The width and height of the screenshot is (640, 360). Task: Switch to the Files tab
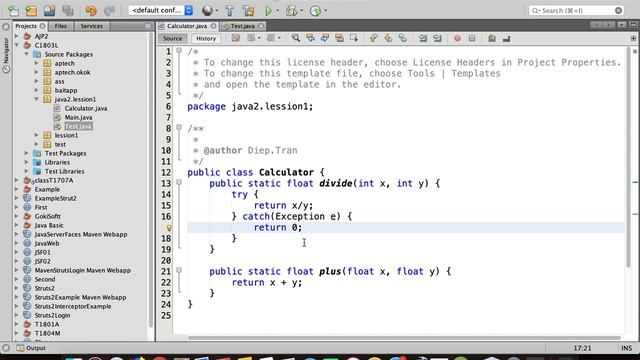tap(60, 26)
